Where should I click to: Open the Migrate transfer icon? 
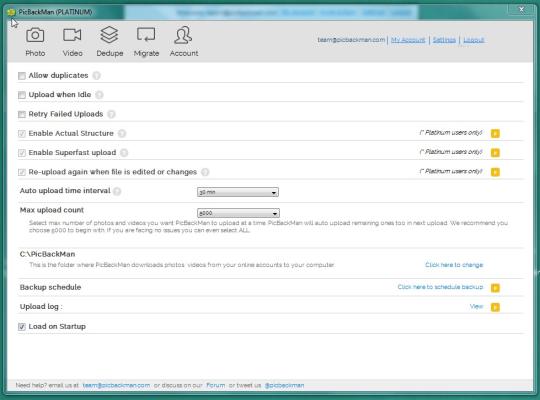tap(146, 35)
